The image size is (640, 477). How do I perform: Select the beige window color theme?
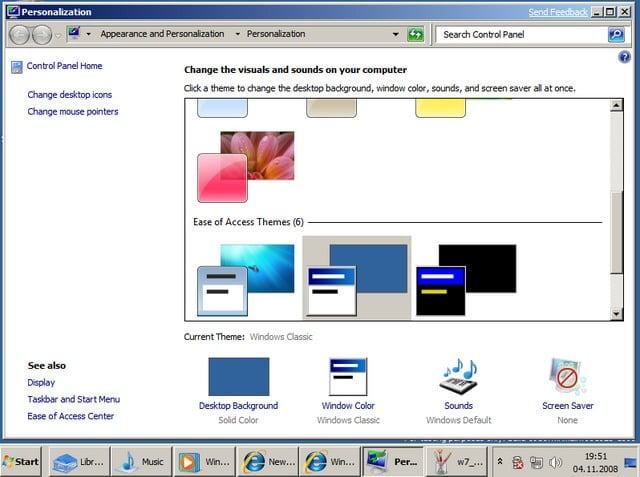tap(331, 109)
